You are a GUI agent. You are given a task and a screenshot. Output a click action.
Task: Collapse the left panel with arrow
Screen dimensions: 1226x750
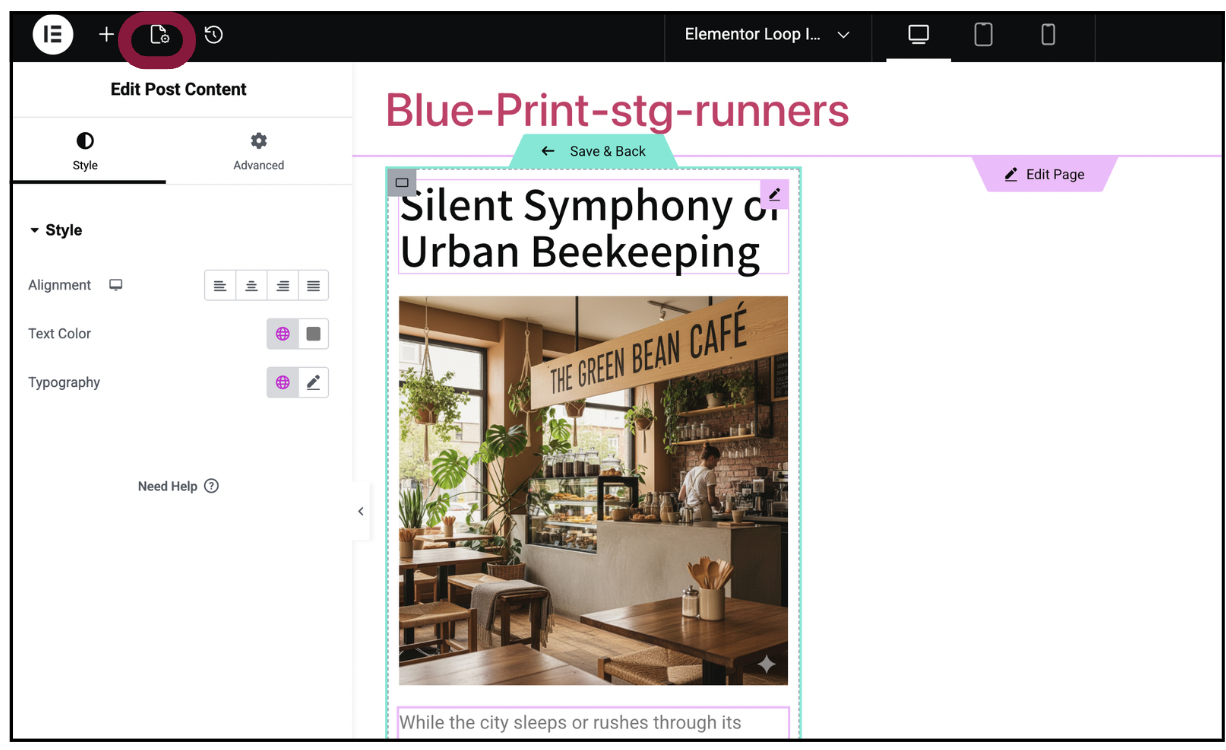pos(361,511)
